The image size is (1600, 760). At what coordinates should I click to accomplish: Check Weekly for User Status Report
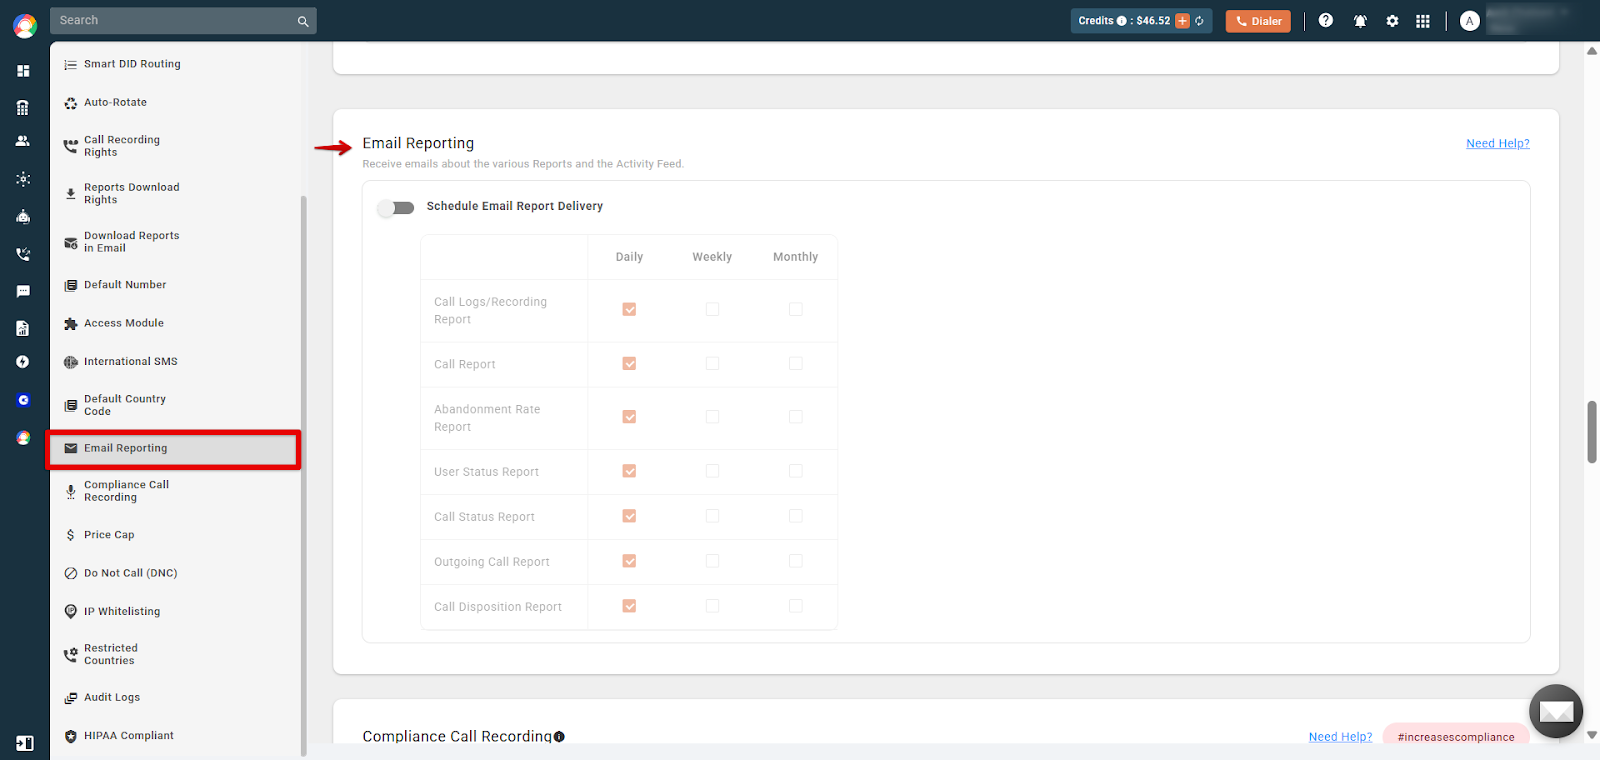tap(712, 471)
